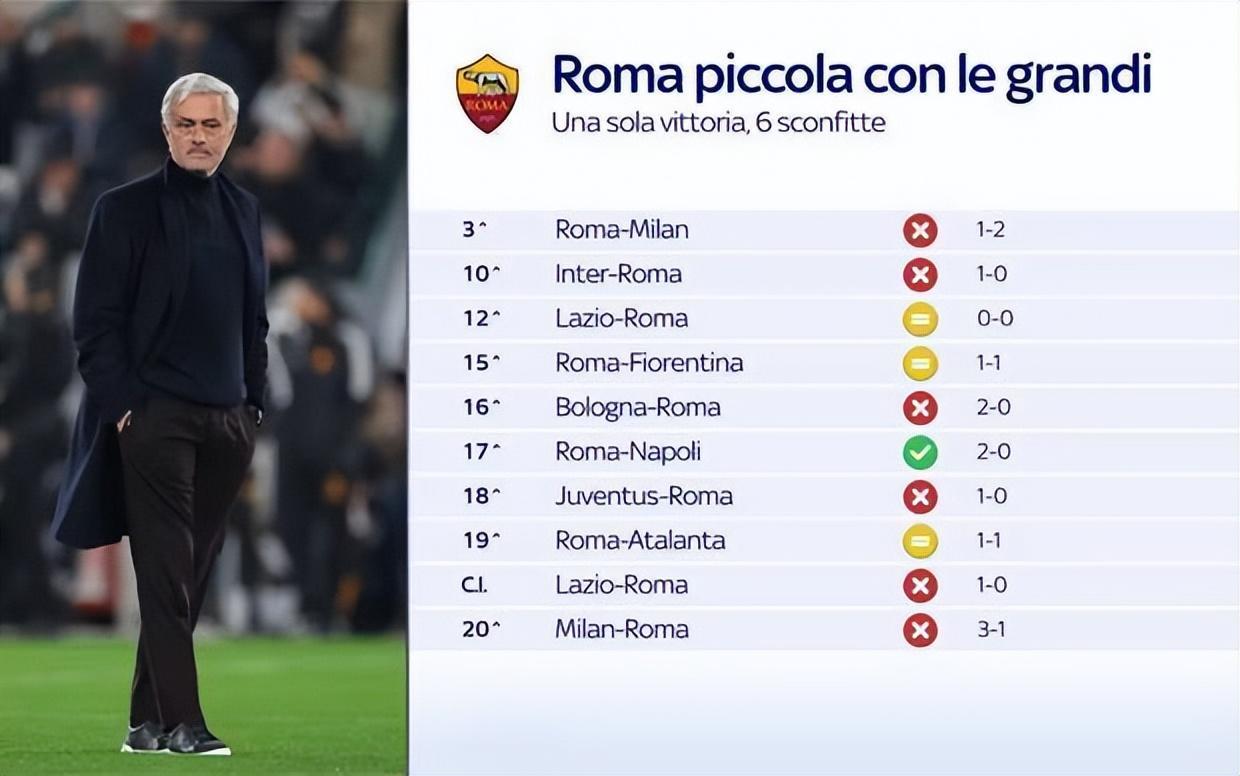This screenshot has height=776, width=1240.
Task: Click the yellow draw icon for Roma-Atalanta
Action: (920, 541)
